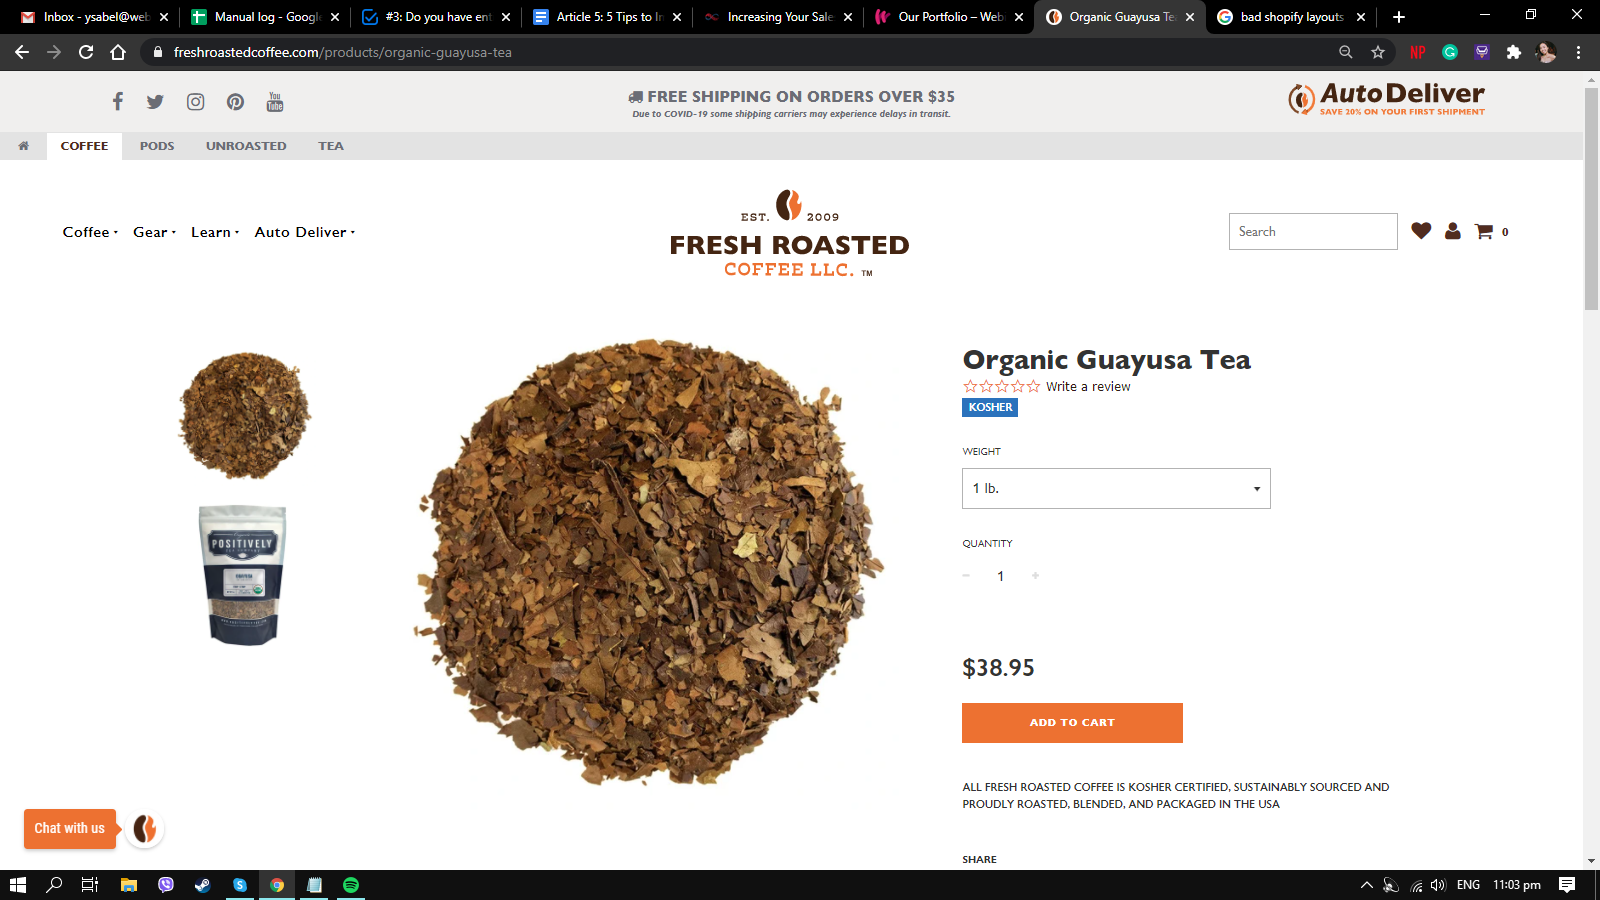Open the Instagram social icon
The height and width of the screenshot is (900, 1600).
[x=196, y=102]
